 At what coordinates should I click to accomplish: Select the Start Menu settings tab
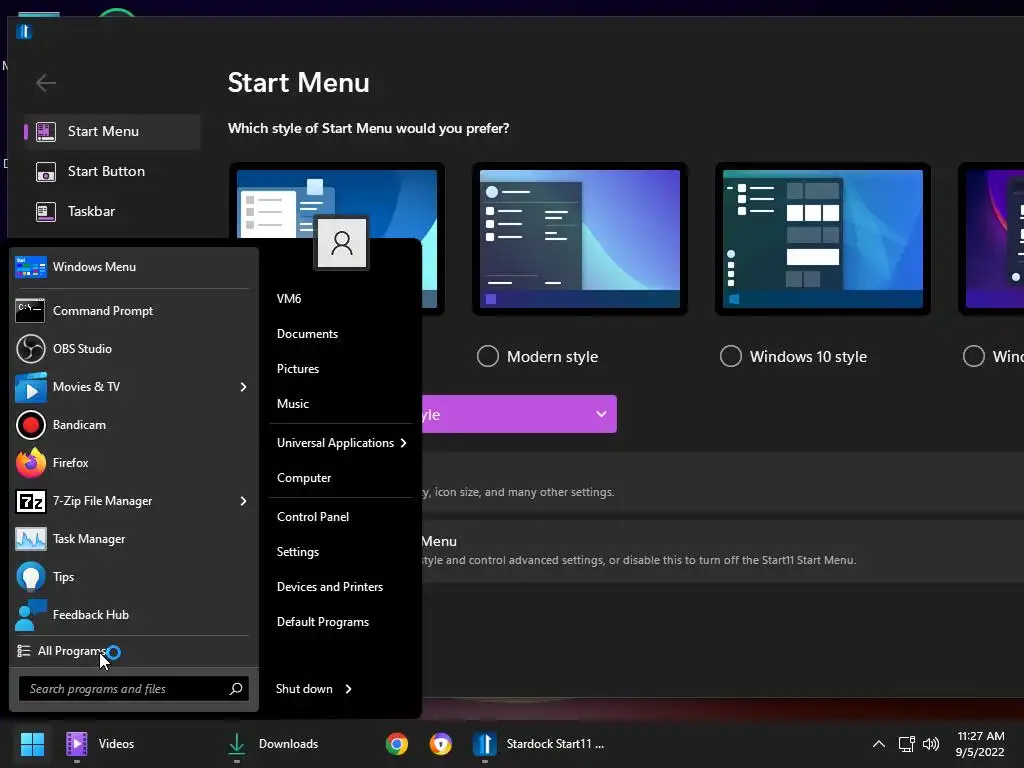pos(112,131)
